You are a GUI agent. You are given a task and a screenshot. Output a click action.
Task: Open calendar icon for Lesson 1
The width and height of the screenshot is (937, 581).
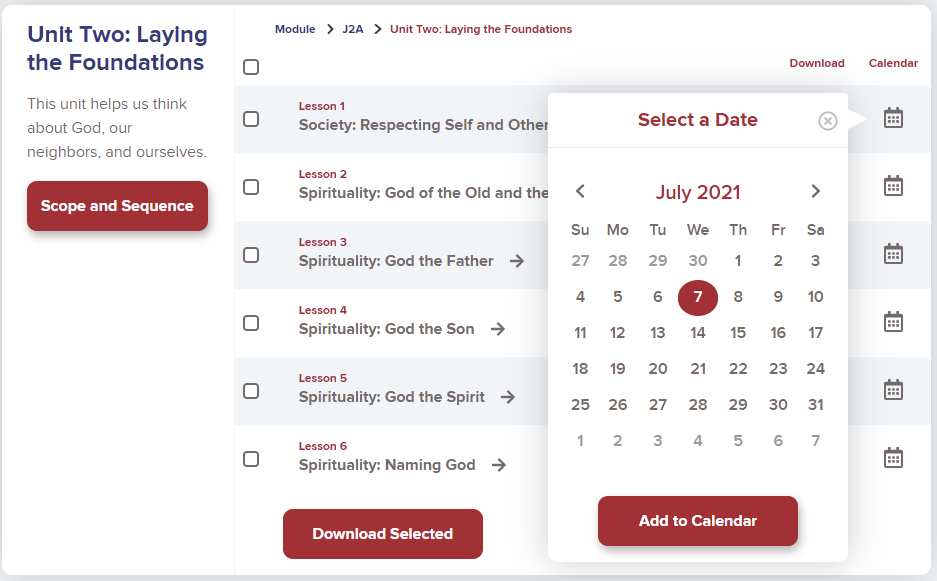tap(893, 118)
